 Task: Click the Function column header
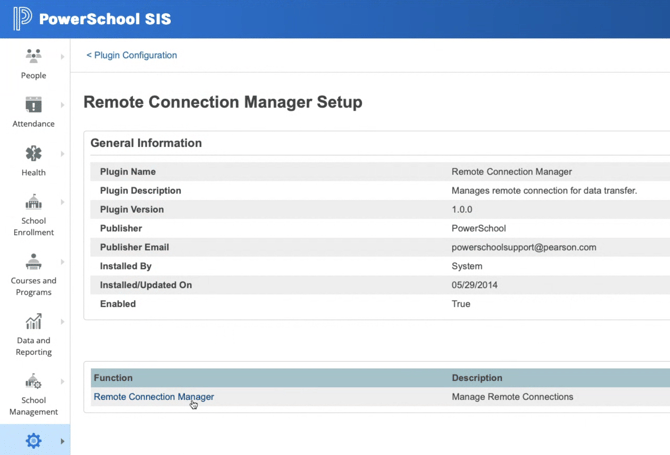pyautogui.click(x=113, y=378)
